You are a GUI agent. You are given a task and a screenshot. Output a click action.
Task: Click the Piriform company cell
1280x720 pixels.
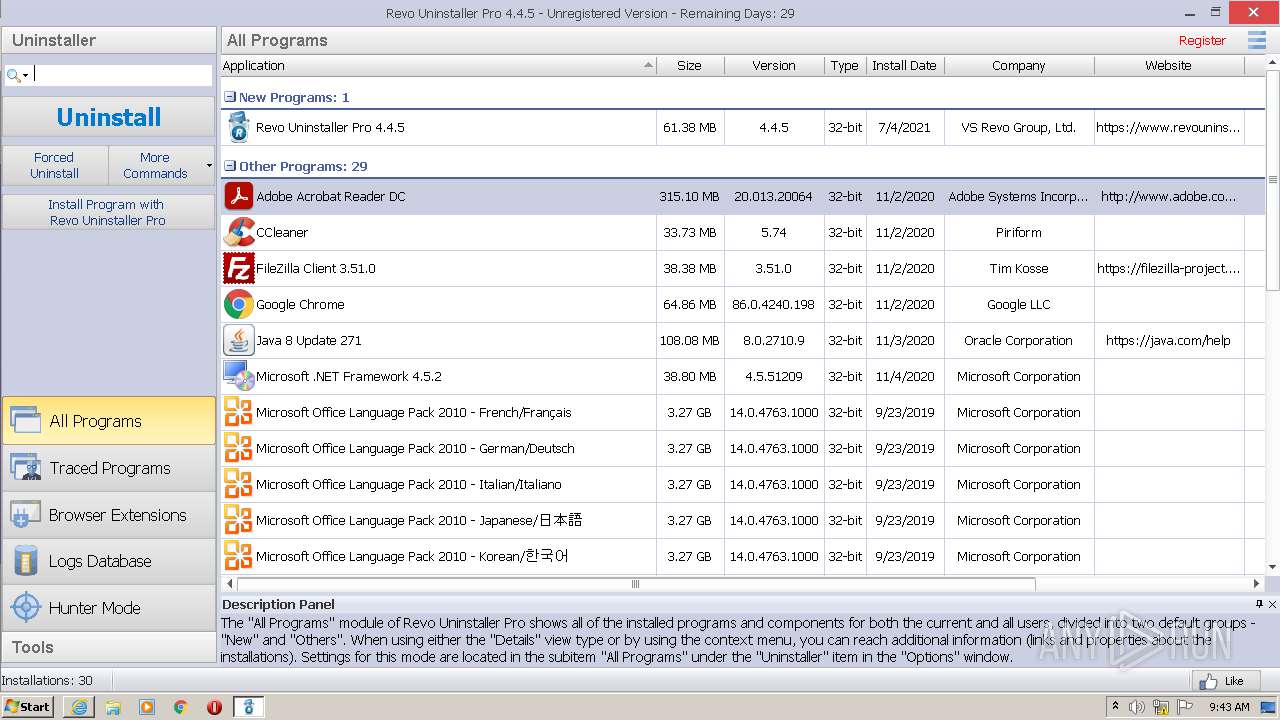[x=1019, y=232]
